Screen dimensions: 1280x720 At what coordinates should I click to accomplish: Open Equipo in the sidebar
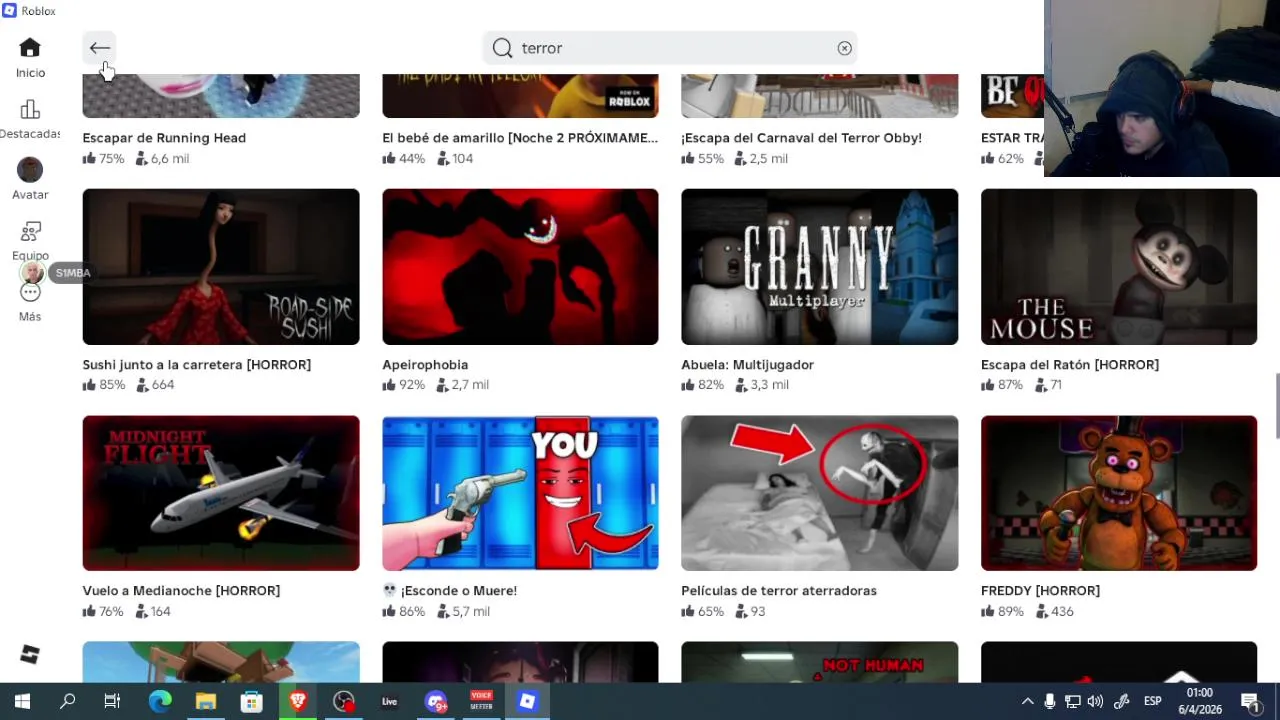tap(30, 241)
